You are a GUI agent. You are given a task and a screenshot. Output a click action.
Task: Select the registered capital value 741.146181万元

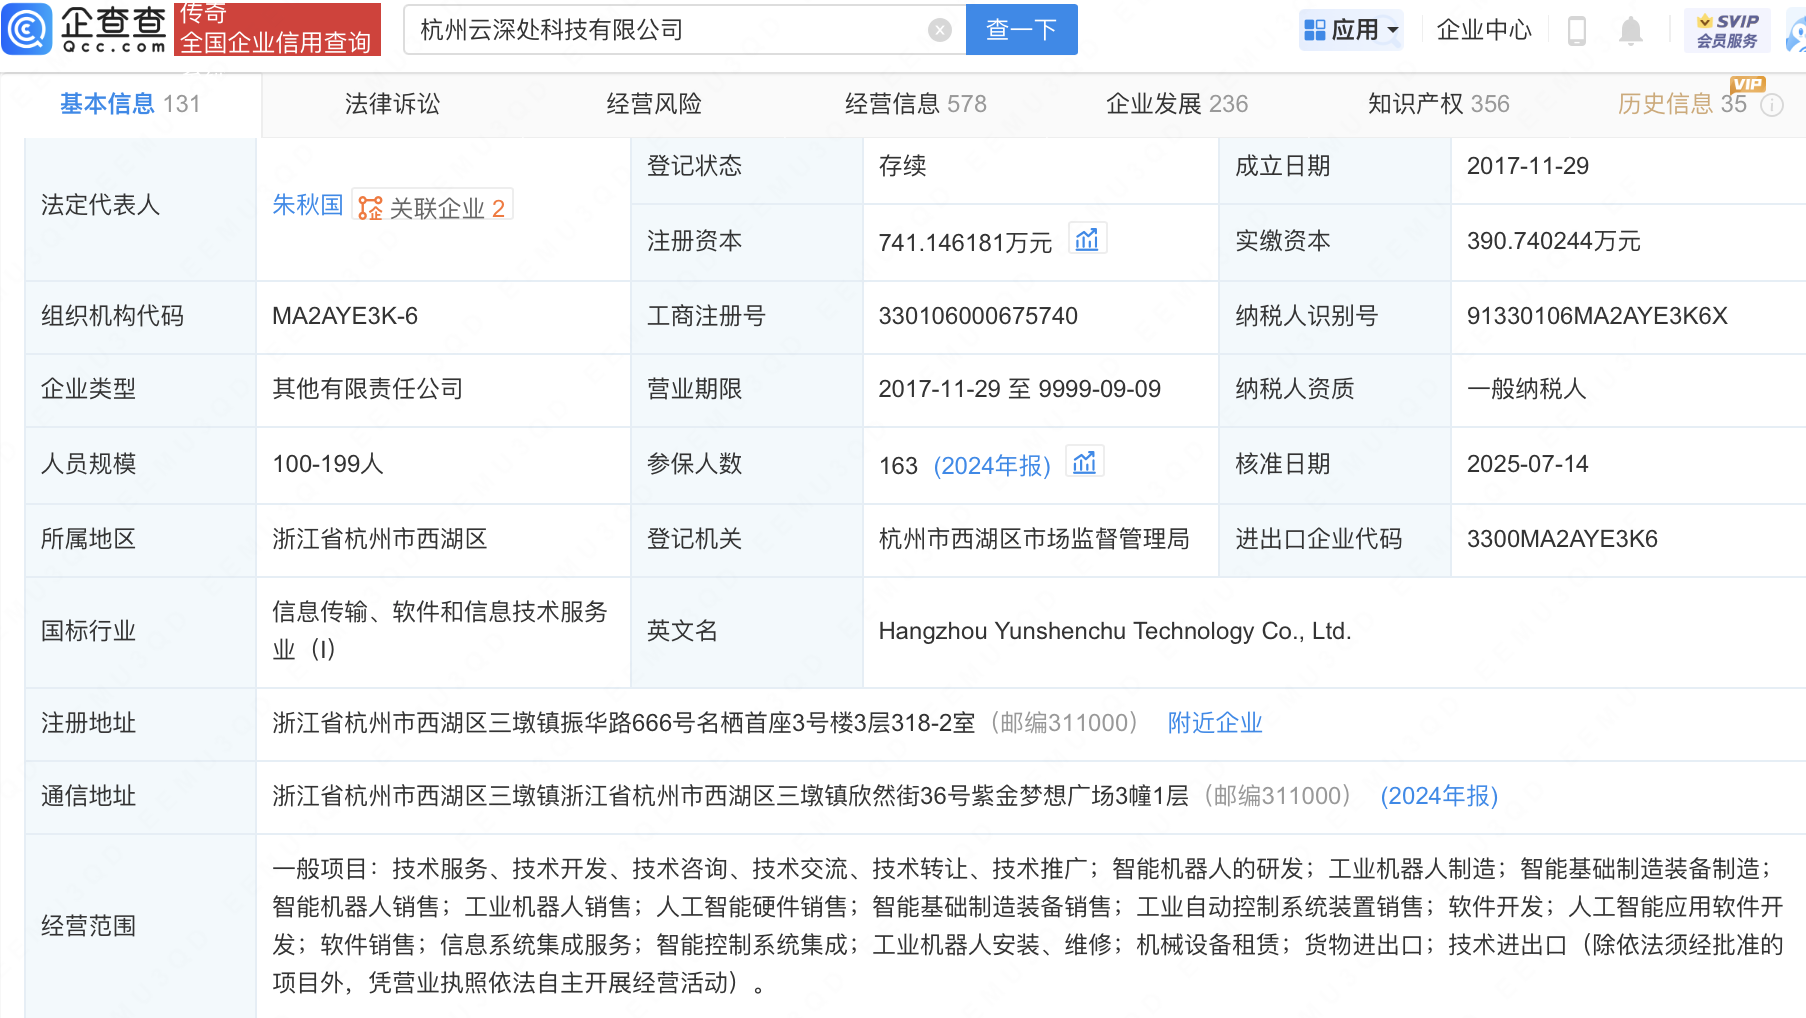(965, 243)
